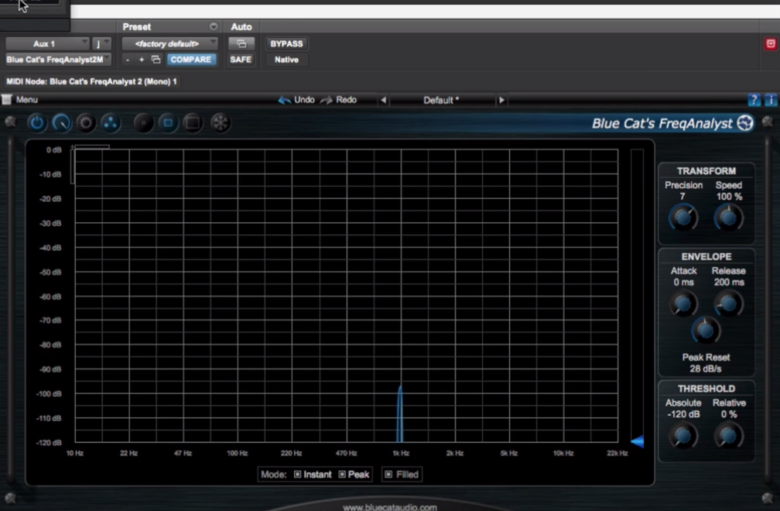Click the large dark square icon
Viewport: 780px width, 511px height.
pyautogui.click(x=193, y=123)
